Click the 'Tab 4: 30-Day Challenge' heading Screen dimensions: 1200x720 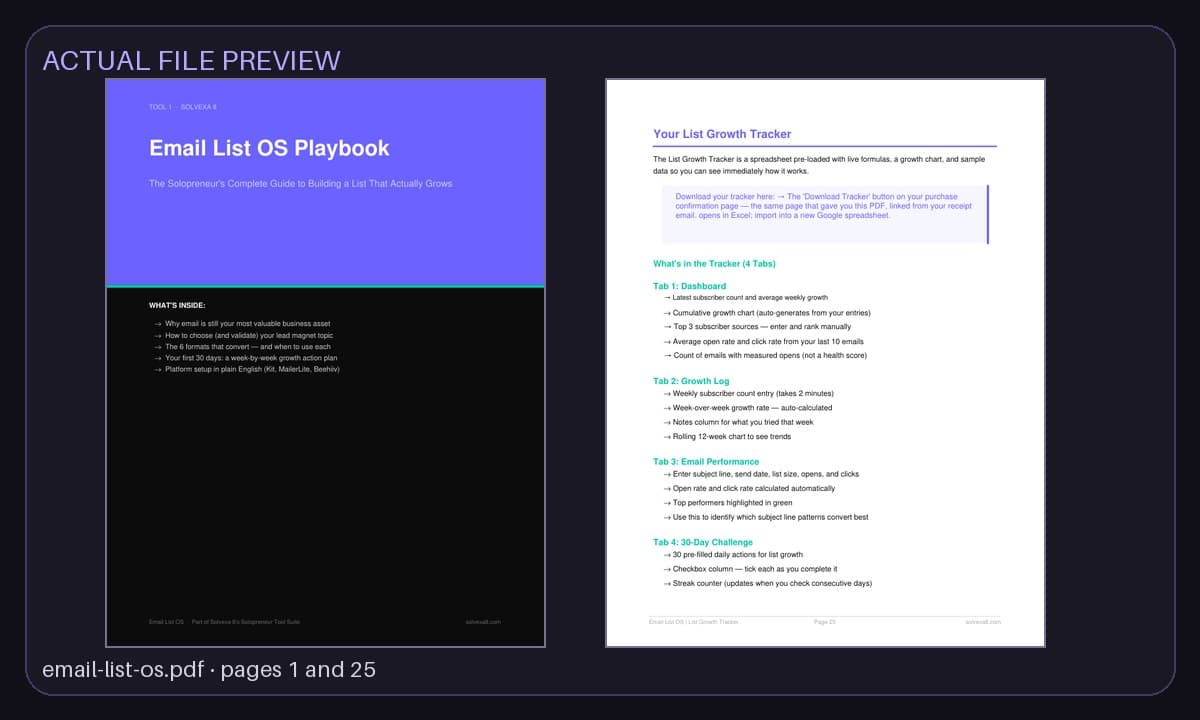[x=703, y=543]
